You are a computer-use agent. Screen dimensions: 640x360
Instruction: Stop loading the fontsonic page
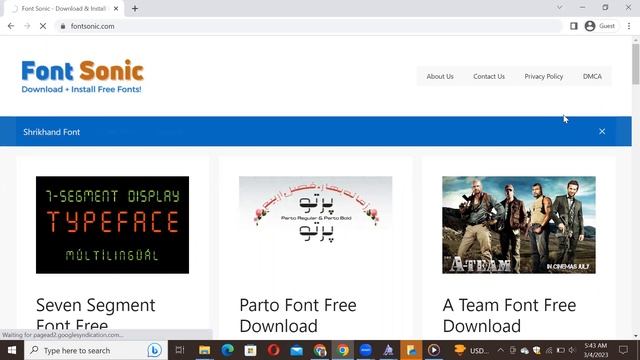[43, 26]
